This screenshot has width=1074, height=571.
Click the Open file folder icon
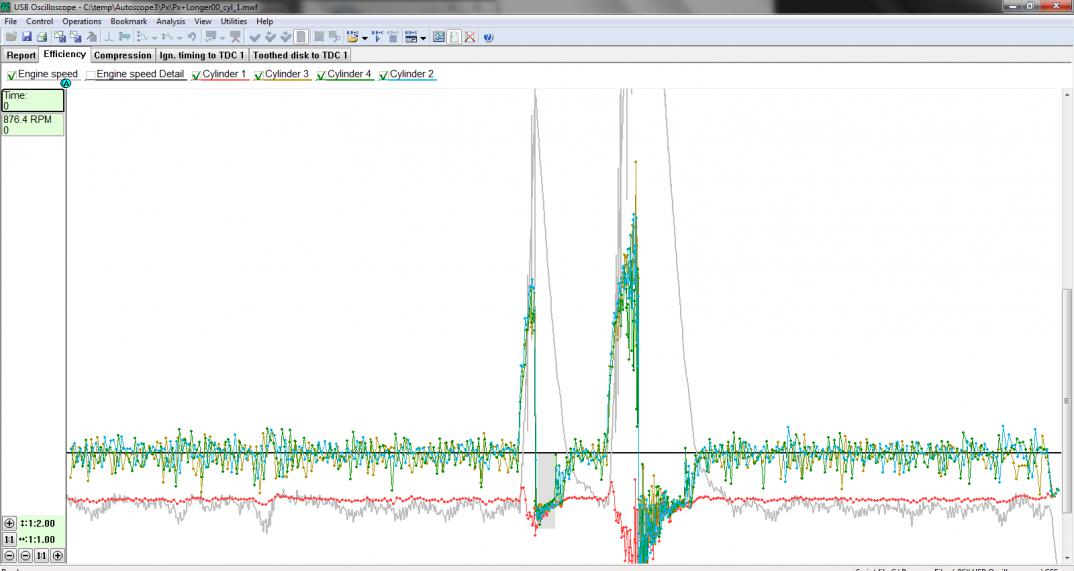point(10,37)
